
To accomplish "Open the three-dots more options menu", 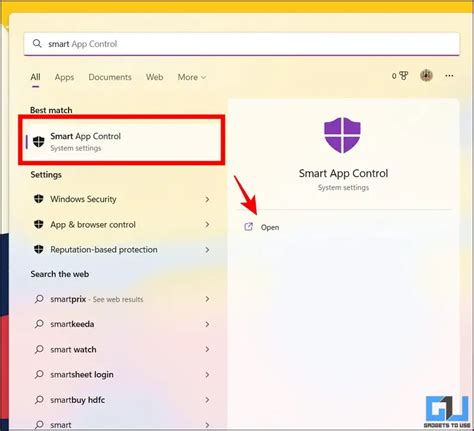I will click(x=449, y=76).
